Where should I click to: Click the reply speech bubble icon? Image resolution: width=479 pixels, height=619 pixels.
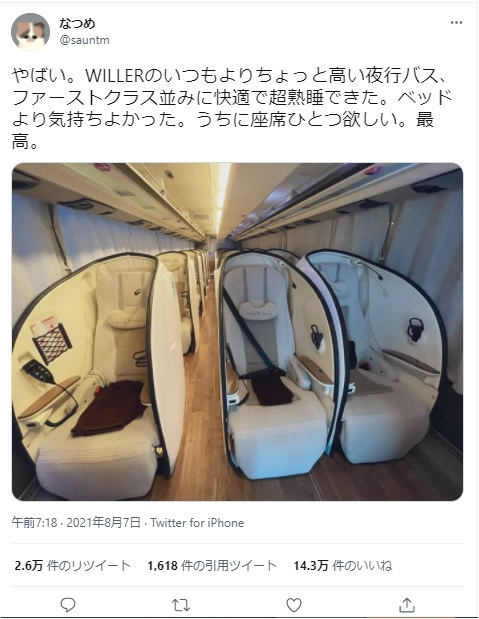coord(68,604)
